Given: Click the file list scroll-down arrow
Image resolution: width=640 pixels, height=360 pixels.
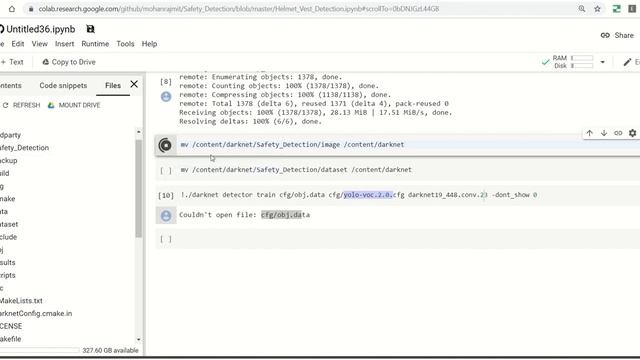Looking at the screenshot, I should [x=139, y=339].
